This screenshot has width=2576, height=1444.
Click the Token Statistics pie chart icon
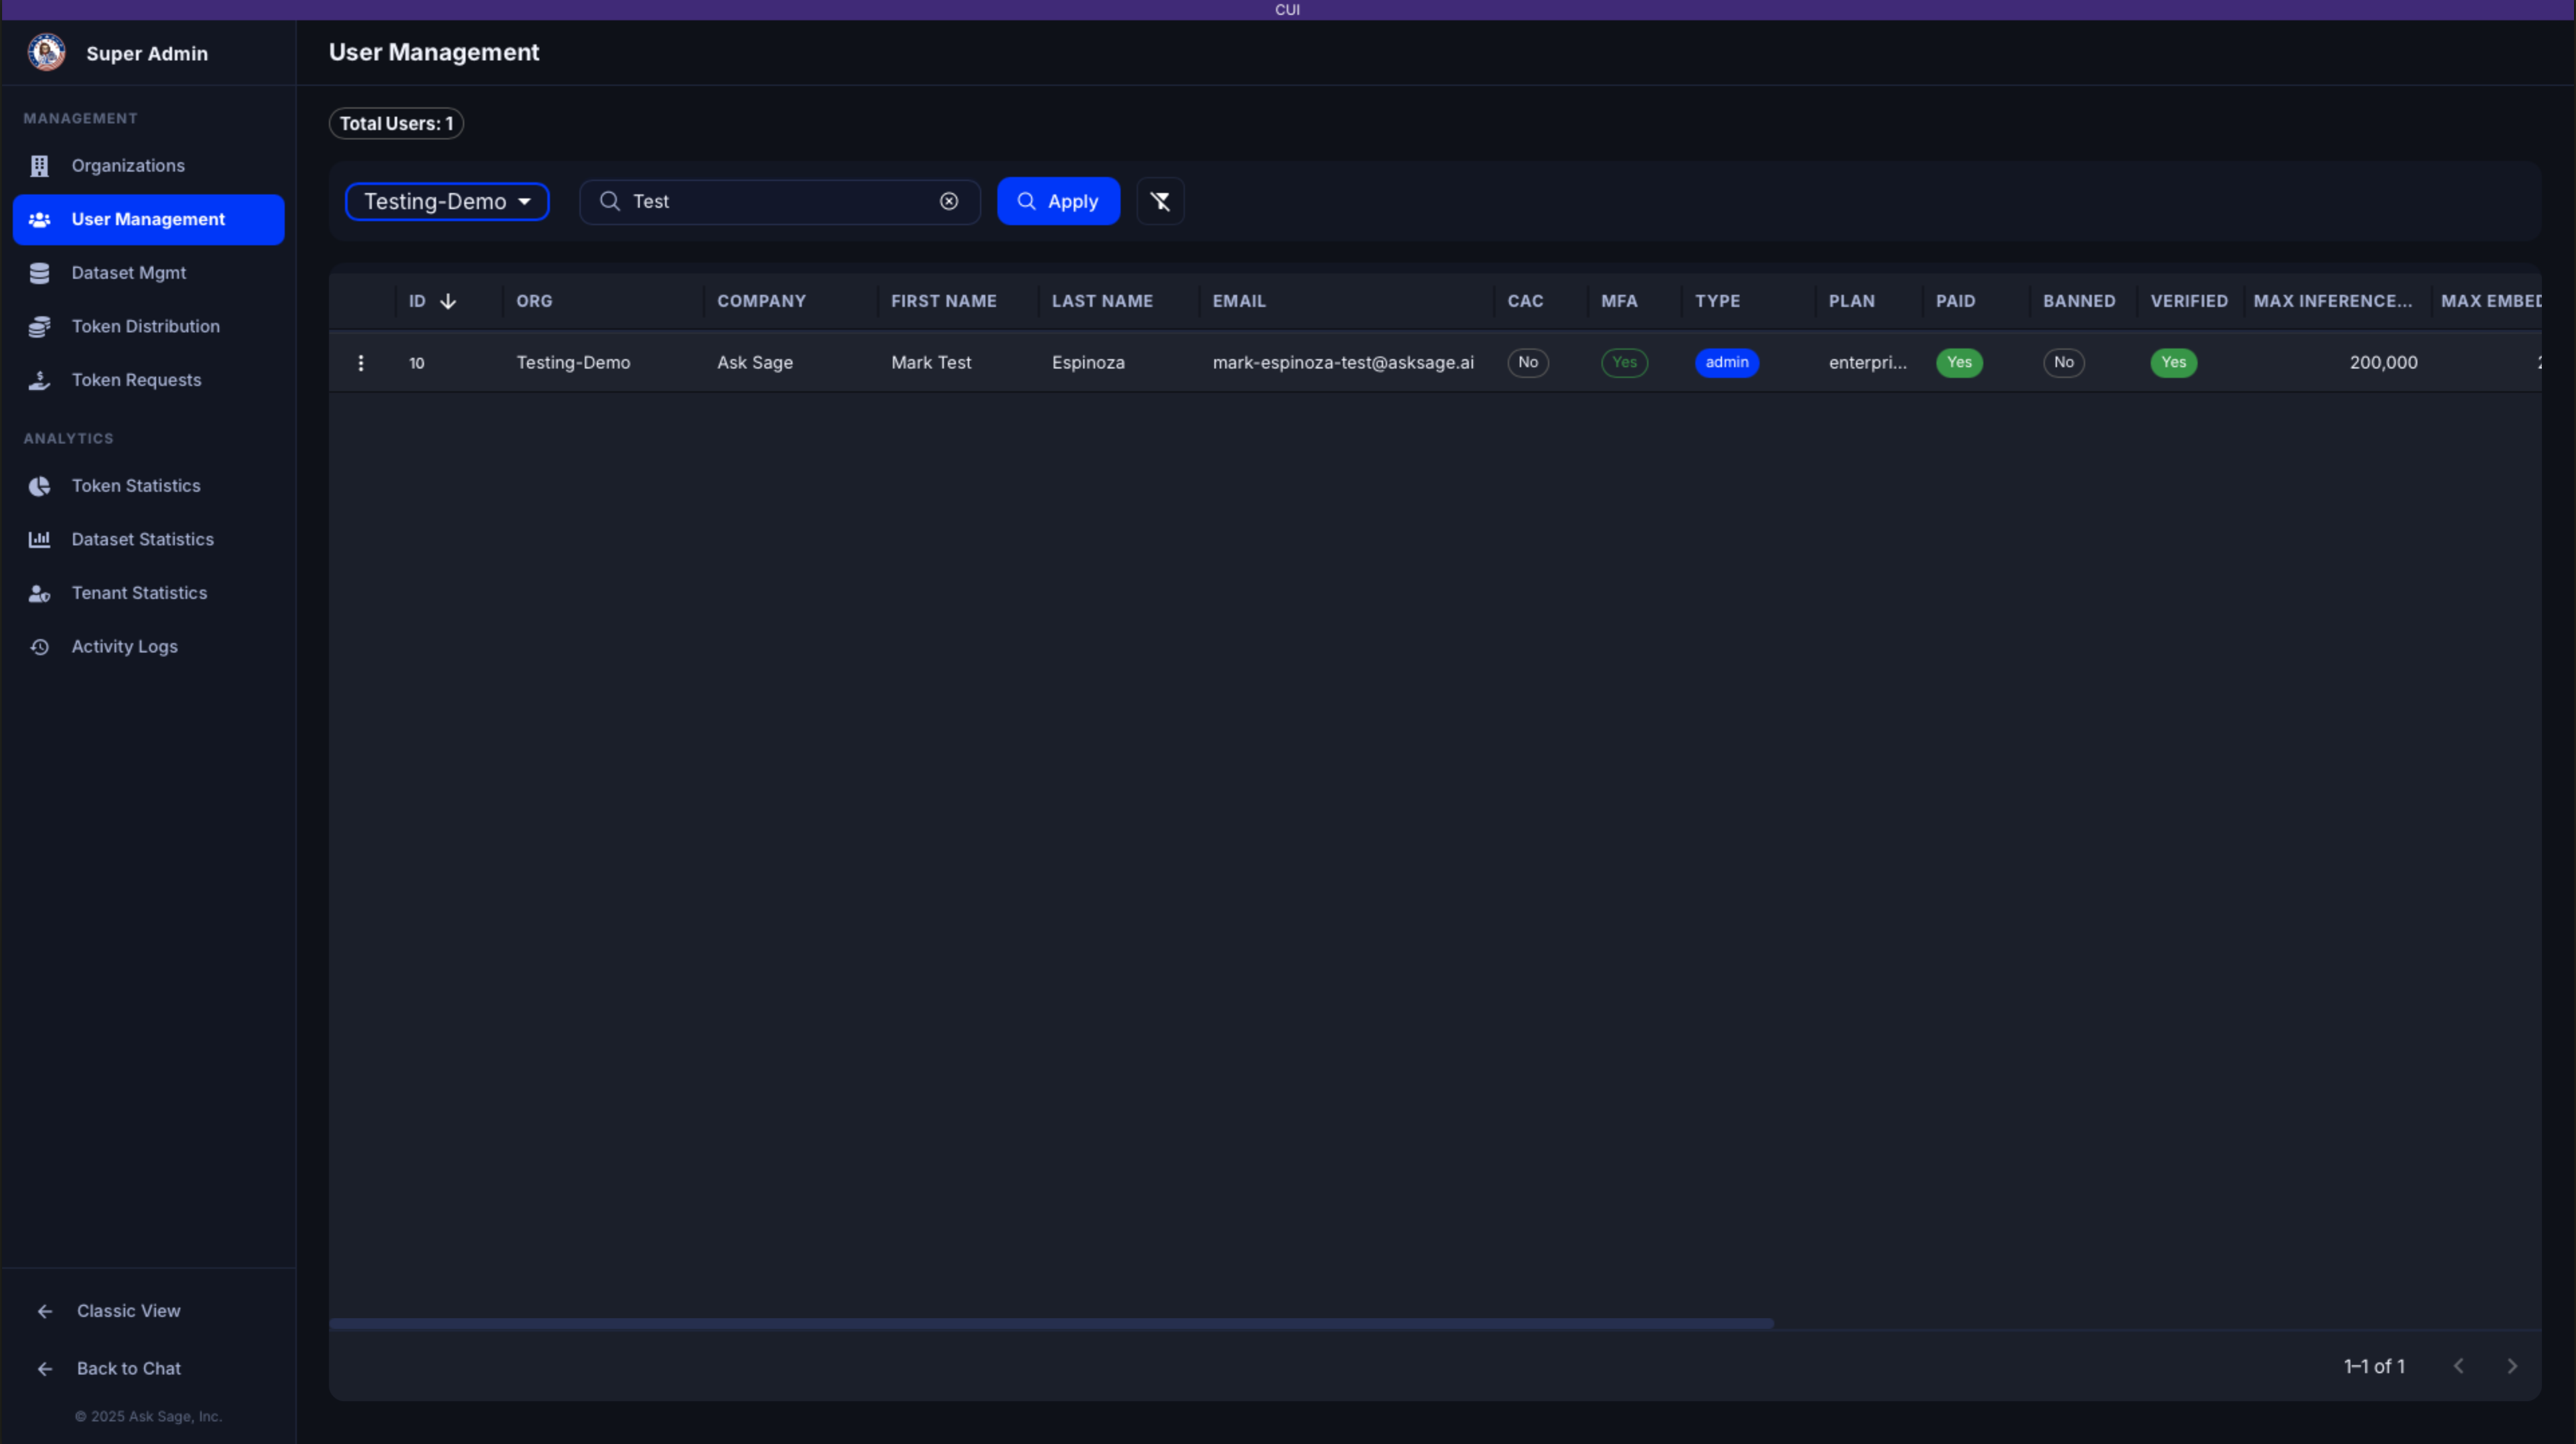tap(39, 486)
